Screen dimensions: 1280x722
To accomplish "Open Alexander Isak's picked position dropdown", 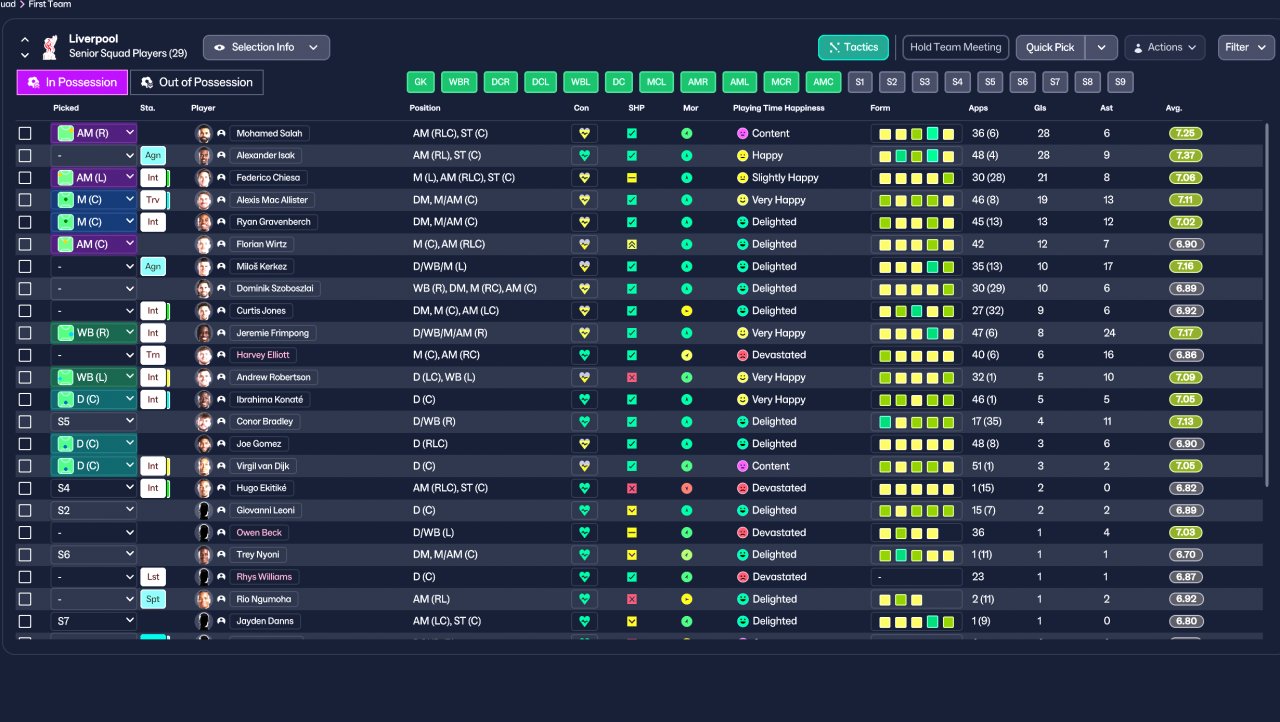I will (94, 155).
